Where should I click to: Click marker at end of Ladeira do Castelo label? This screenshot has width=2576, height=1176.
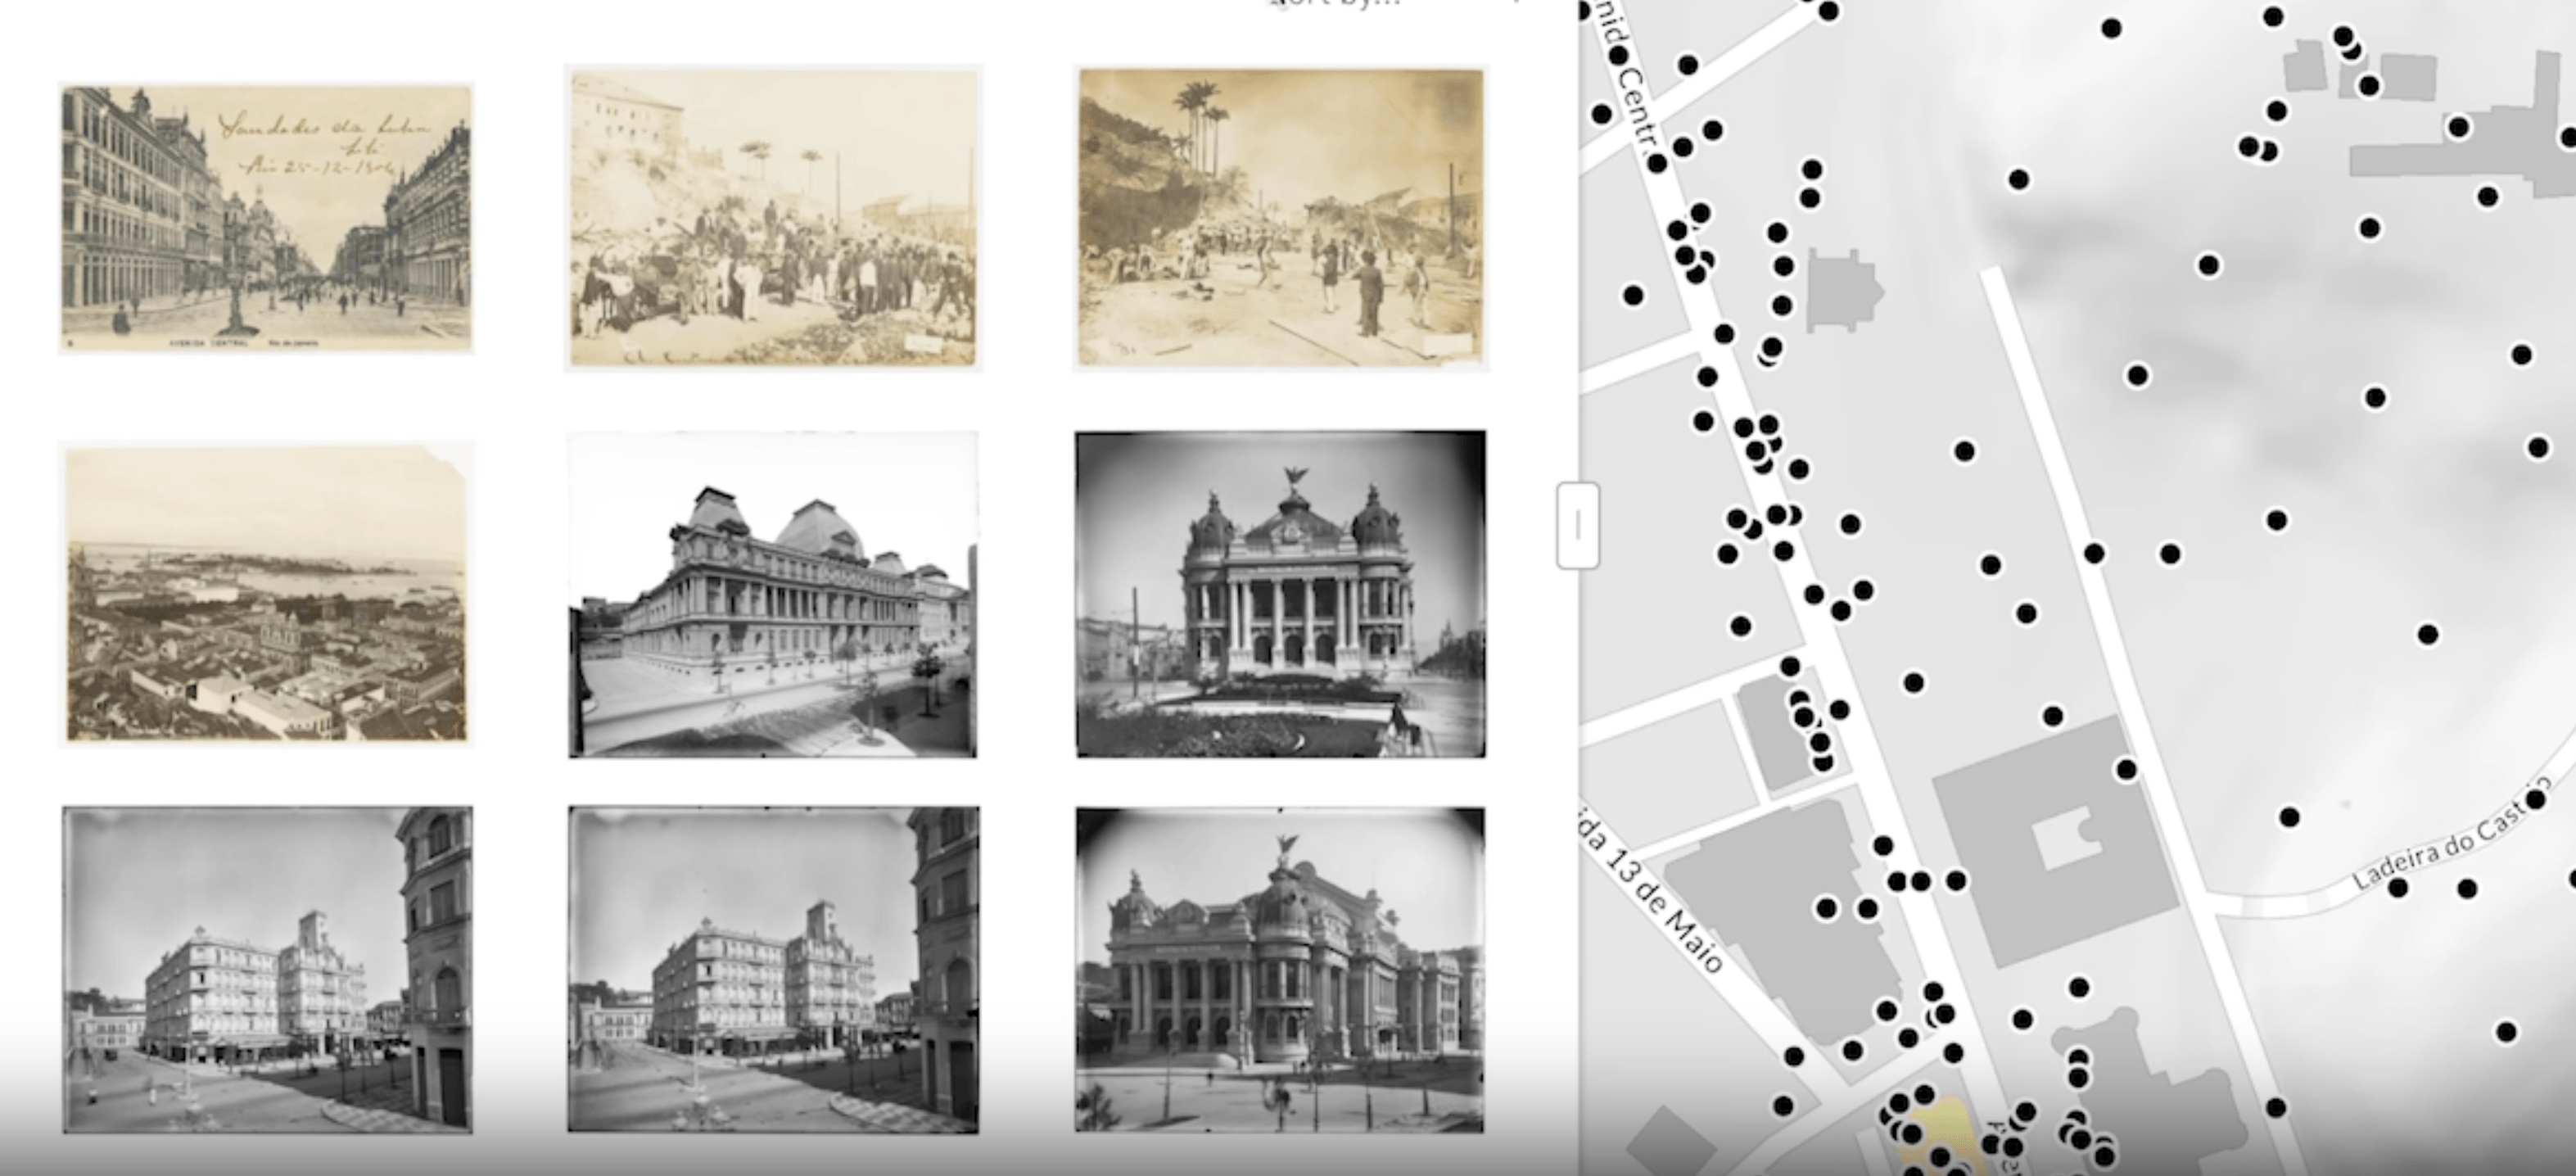point(2534,799)
